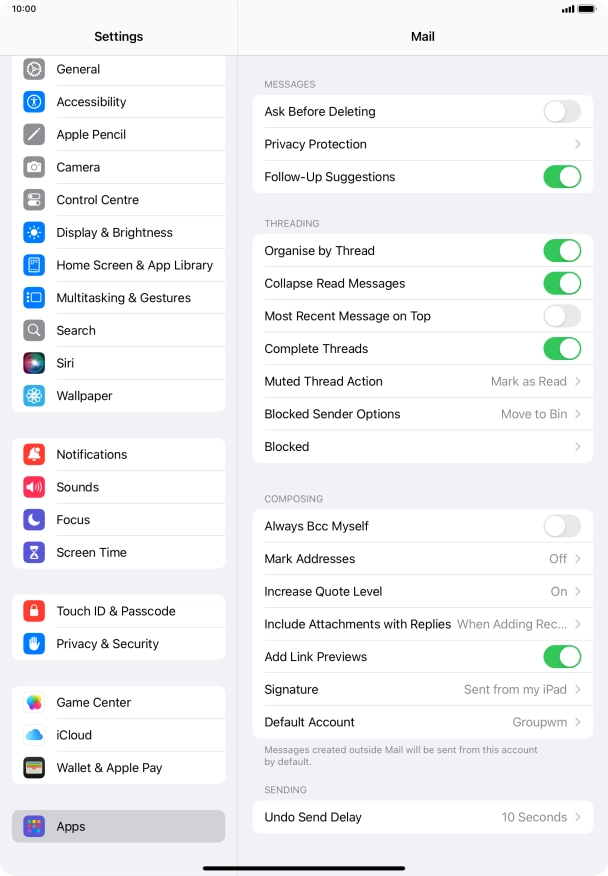Open the Camera settings icon

point(34,167)
